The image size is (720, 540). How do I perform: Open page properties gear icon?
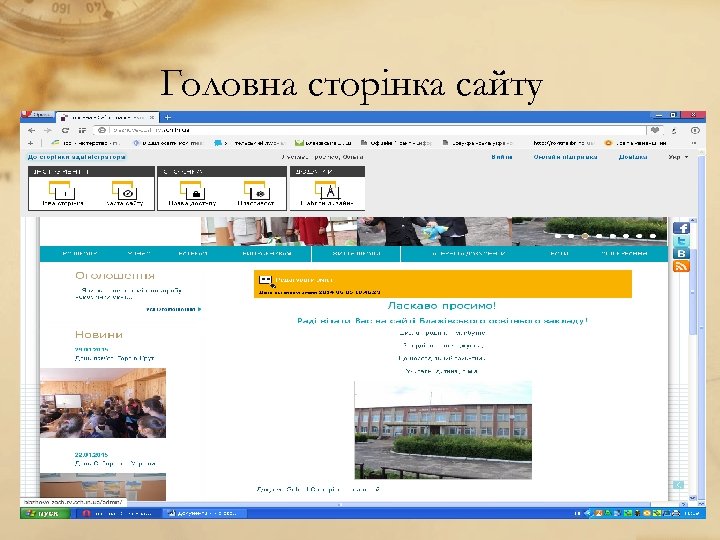point(256,193)
